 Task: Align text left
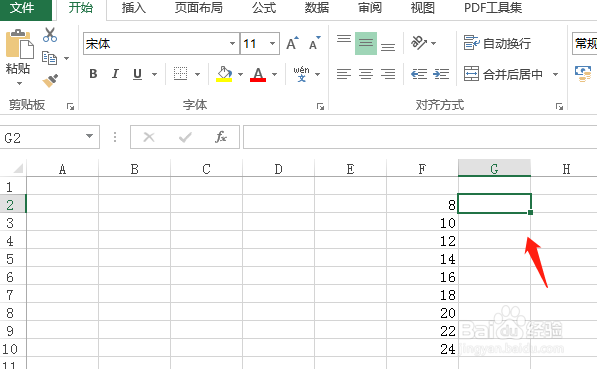tap(344, 74)
